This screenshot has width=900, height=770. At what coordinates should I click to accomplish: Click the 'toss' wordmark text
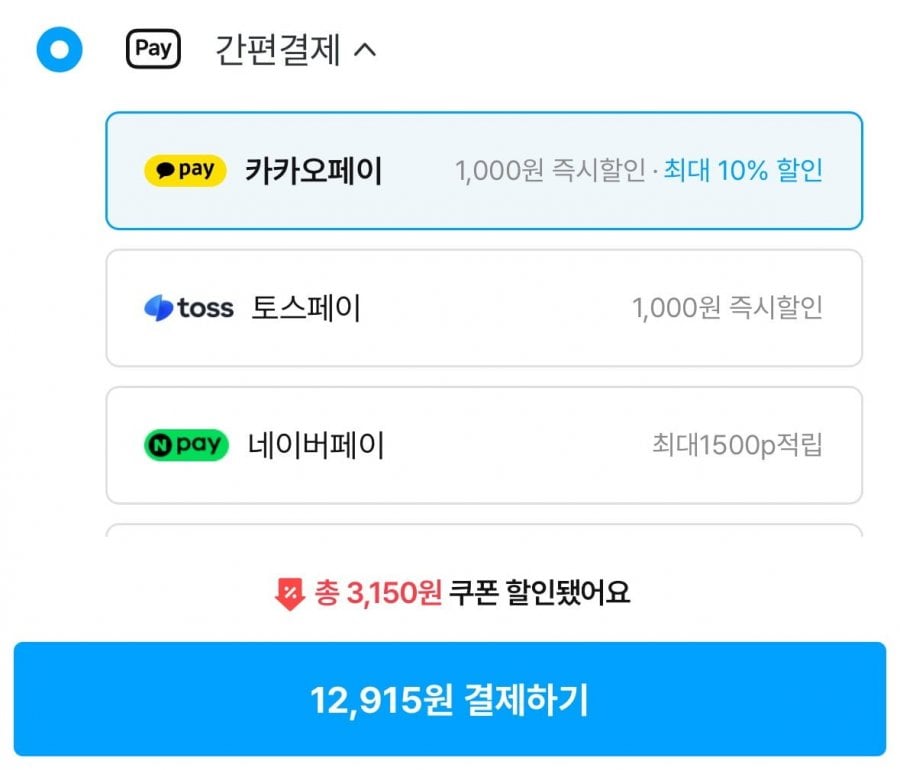click(205, 308)
